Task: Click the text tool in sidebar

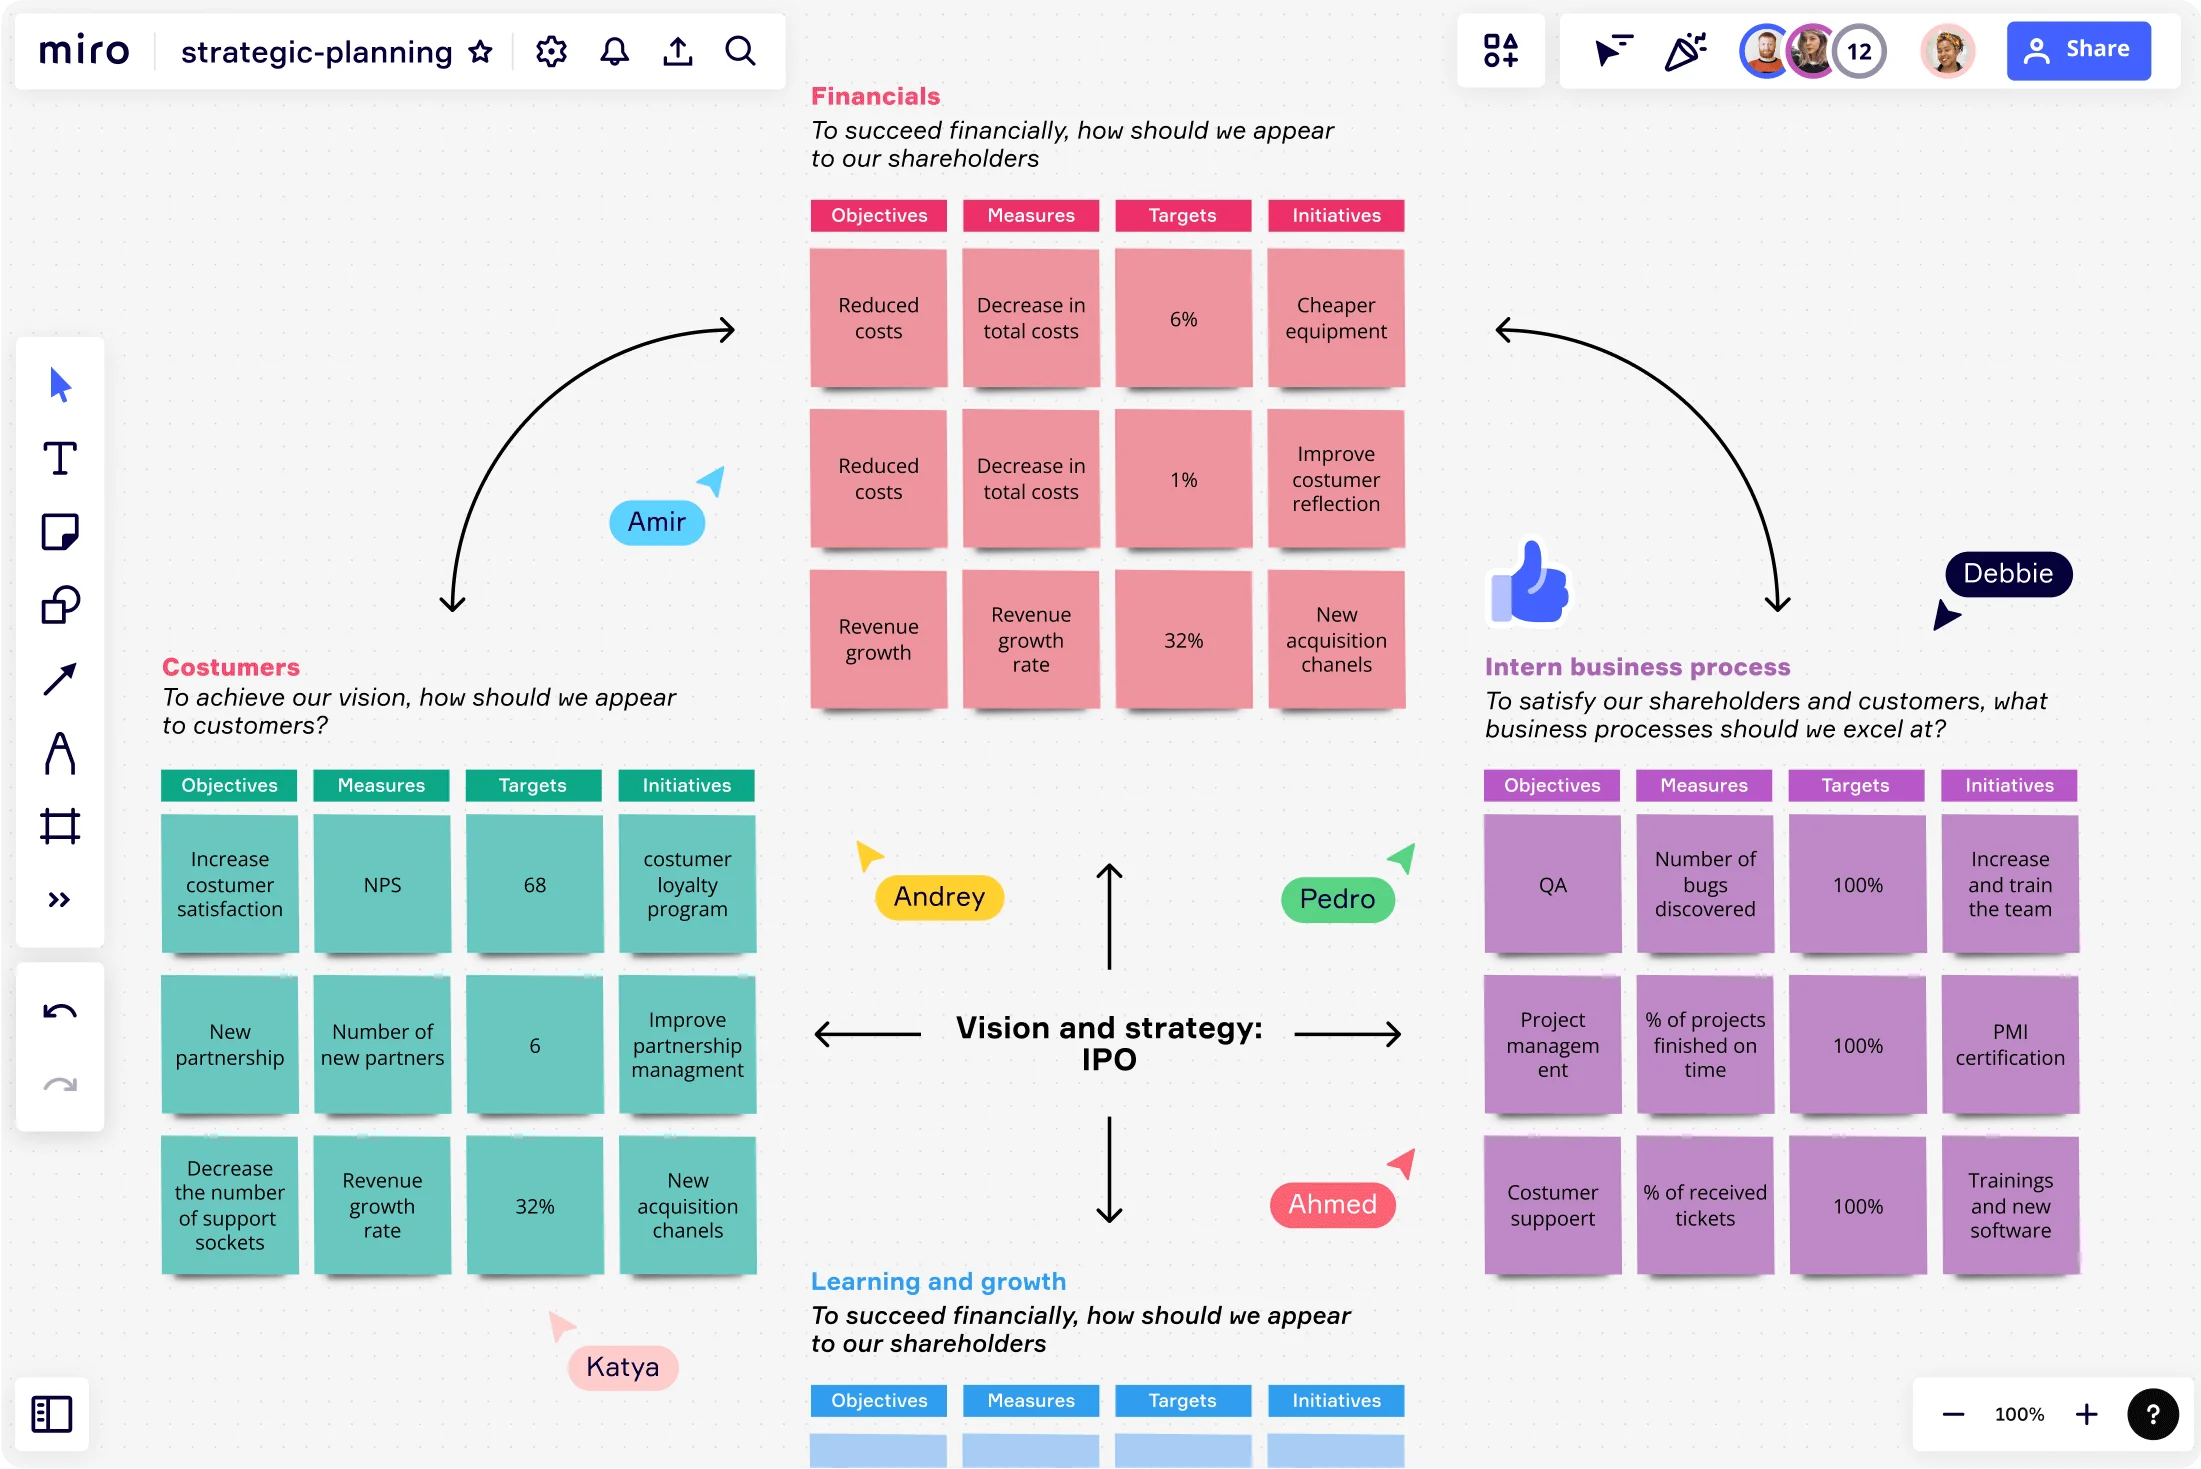Action: coord(61,459)
